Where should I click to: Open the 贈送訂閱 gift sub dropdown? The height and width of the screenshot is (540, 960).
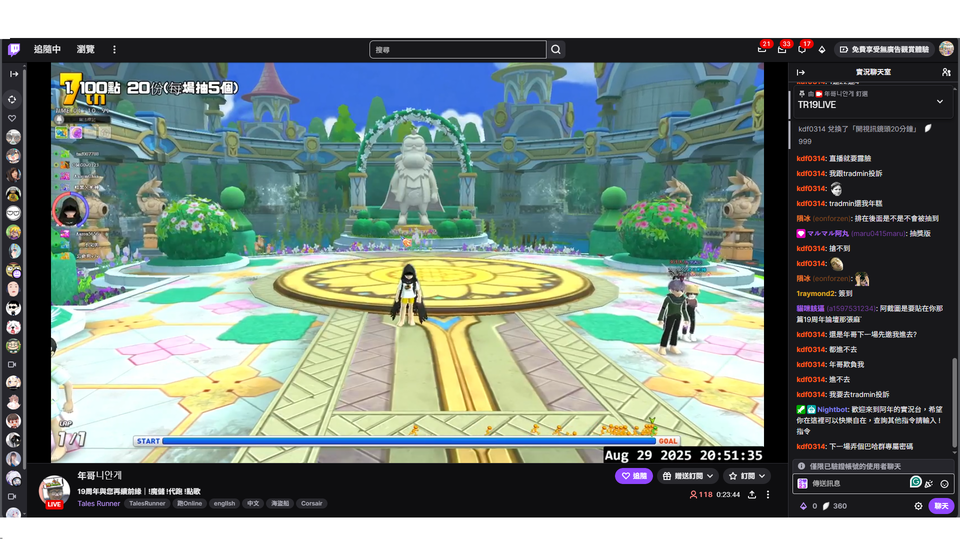[689, 476]
